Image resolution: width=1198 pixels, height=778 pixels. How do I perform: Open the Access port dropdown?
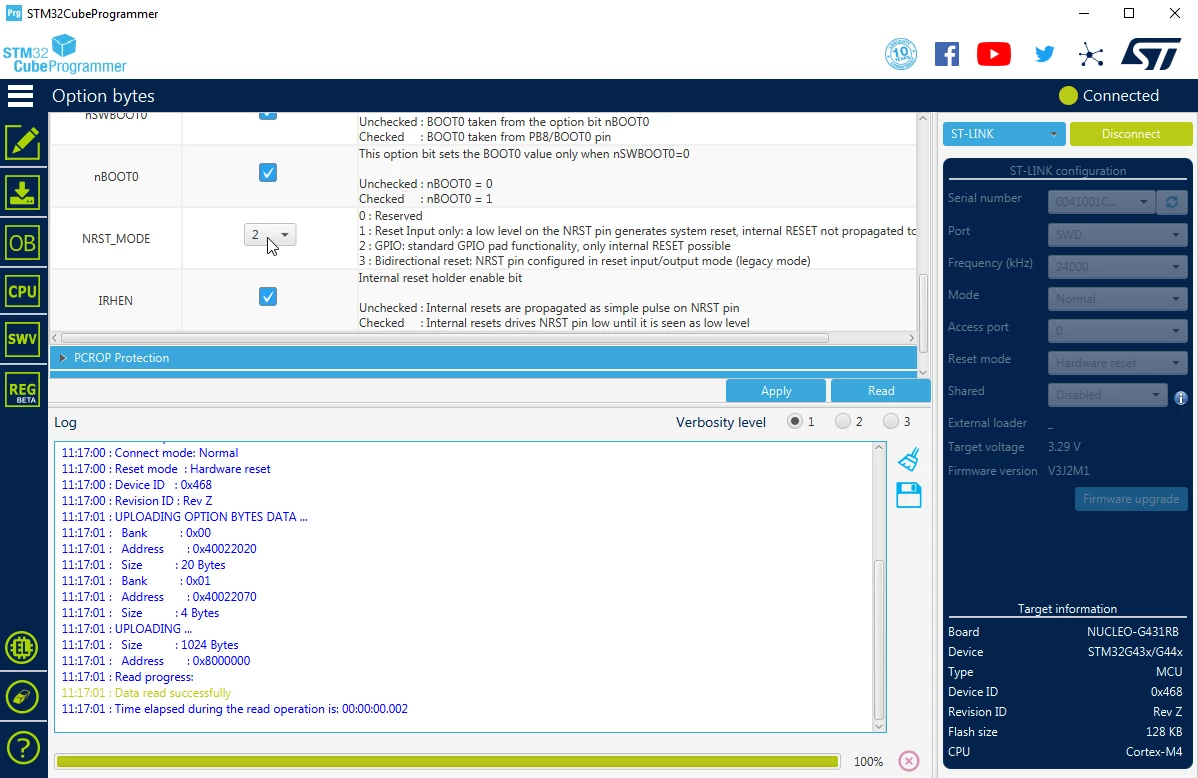tap(1117, 331)
